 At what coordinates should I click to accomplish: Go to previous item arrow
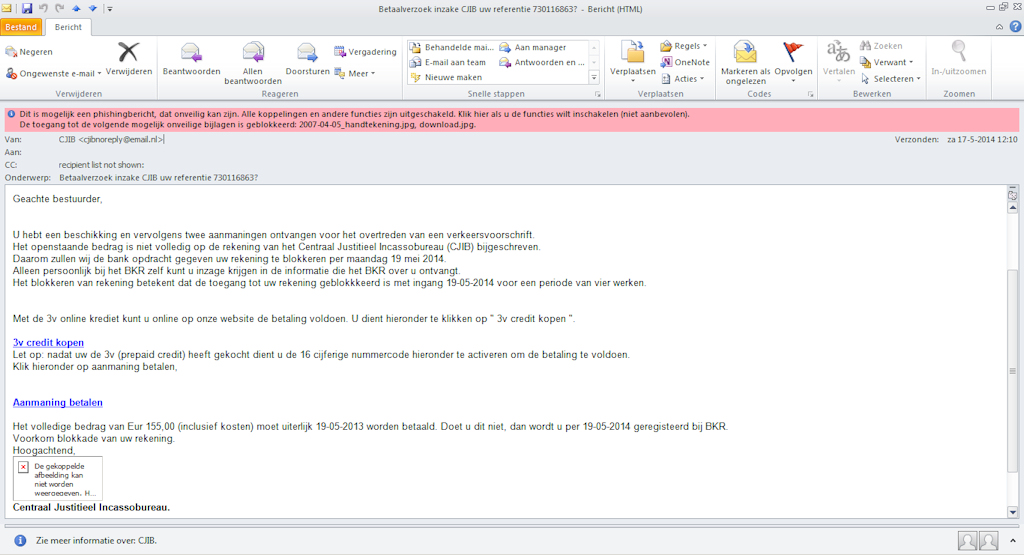point(76,8)
